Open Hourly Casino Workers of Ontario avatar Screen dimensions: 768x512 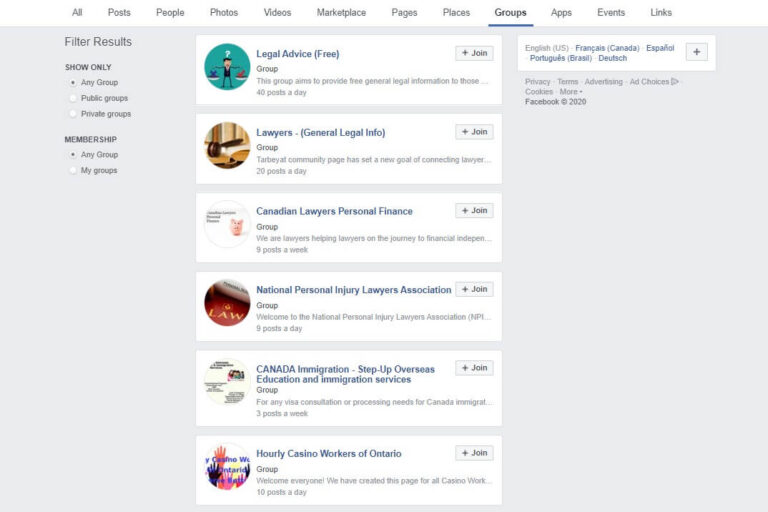click(227, 467)
